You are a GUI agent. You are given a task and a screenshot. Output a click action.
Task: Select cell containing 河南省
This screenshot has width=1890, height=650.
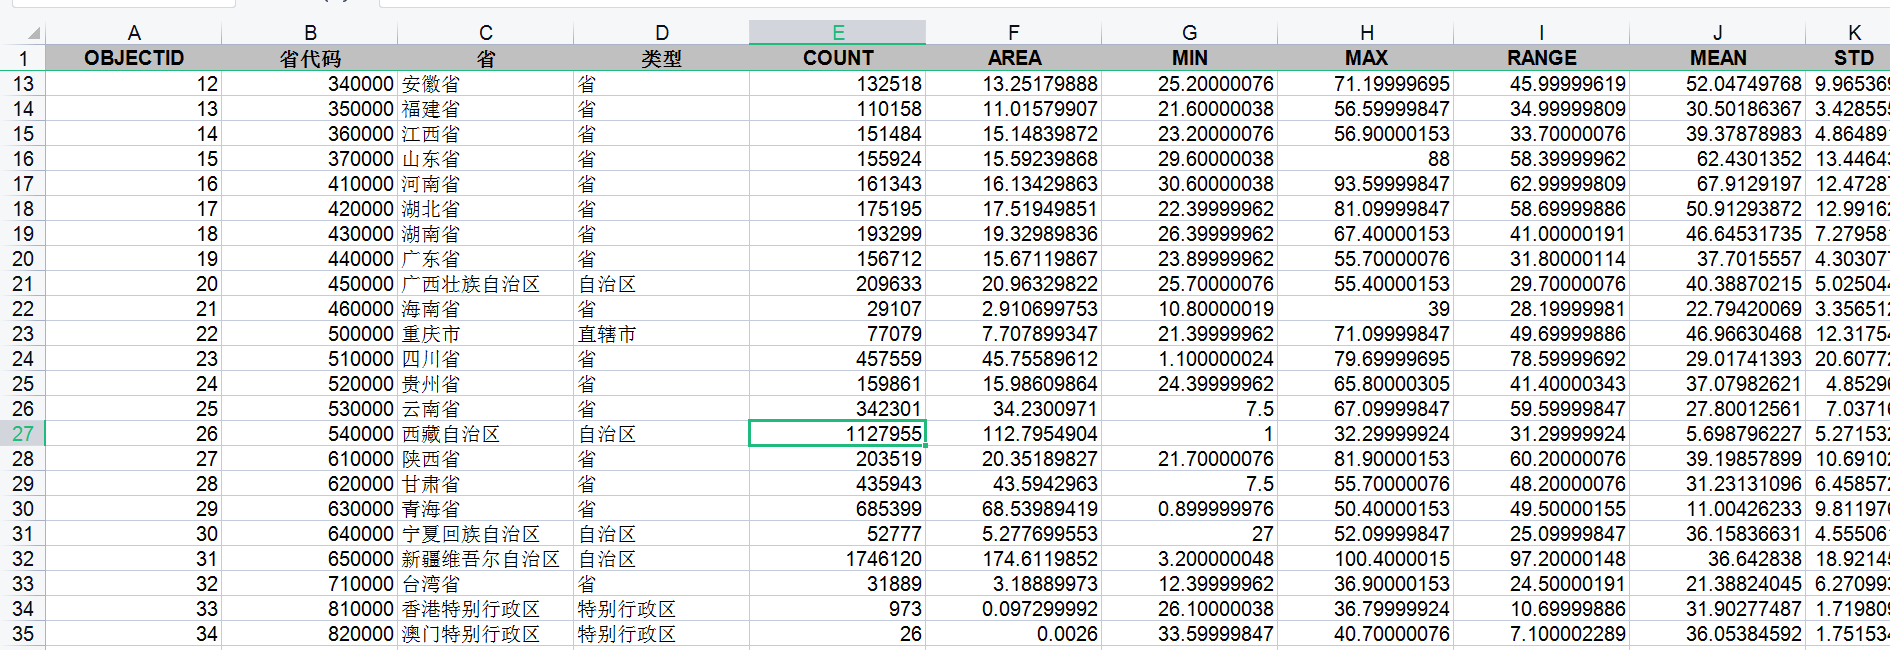486,184
